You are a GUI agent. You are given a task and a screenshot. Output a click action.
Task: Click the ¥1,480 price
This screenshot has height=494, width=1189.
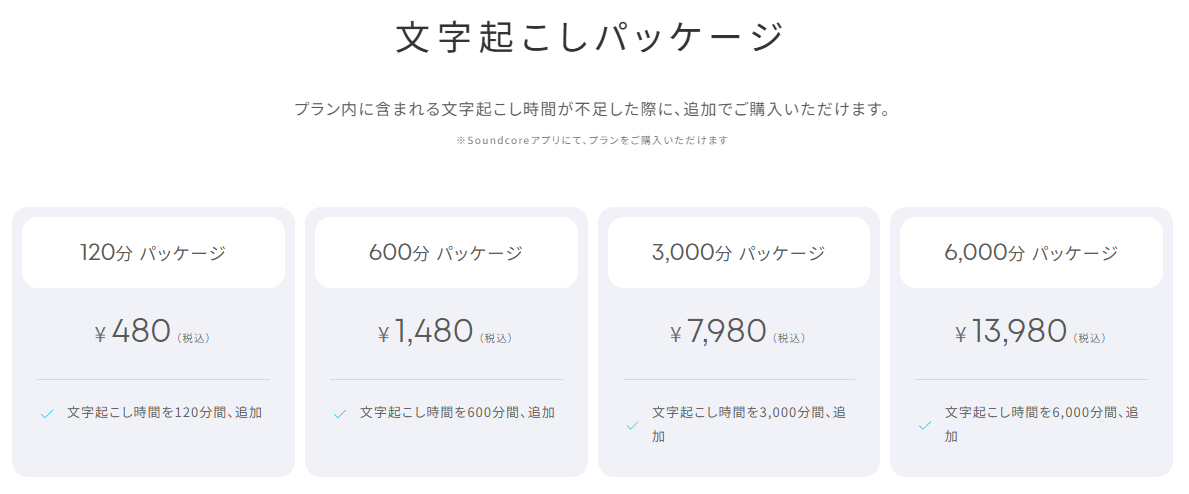425,332
